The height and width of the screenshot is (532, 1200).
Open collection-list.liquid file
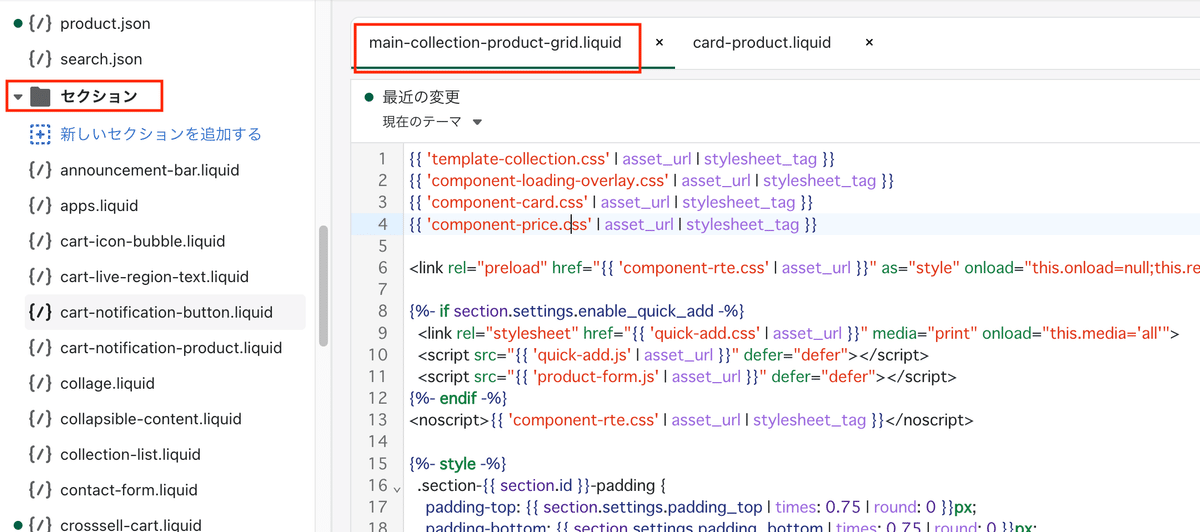click(x=130, y=455)
